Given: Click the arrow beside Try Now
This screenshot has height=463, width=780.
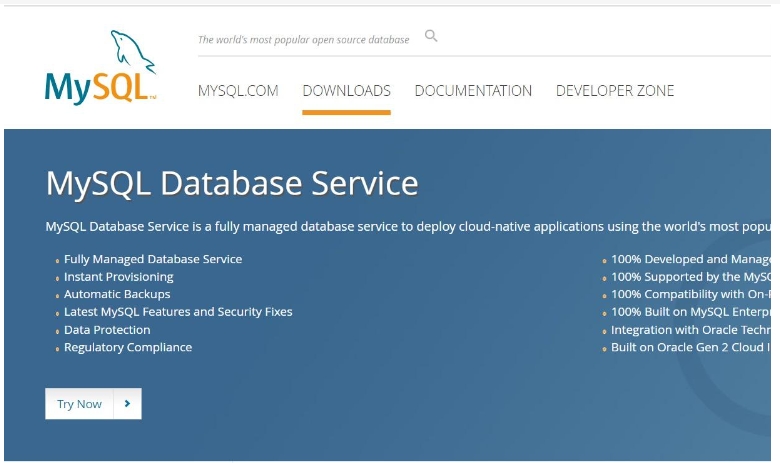Looking at the screenshot, I should (x=127, y=403).
